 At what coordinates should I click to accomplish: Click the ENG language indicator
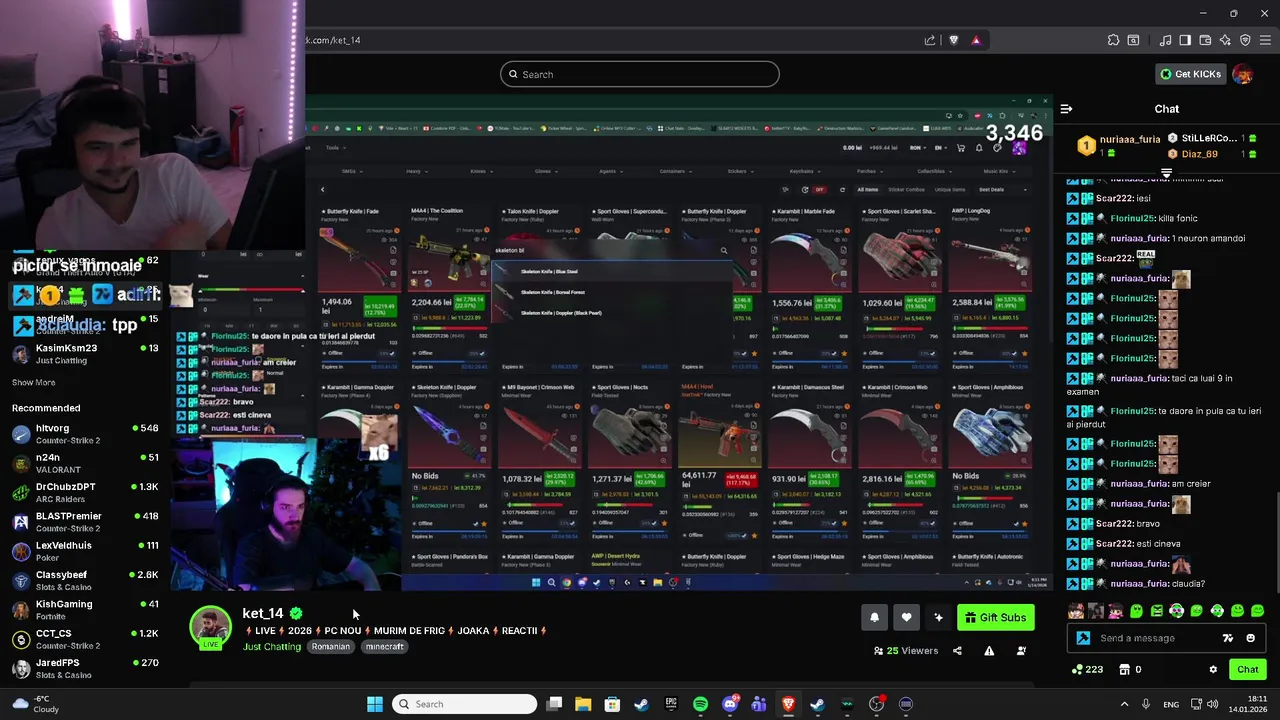(x=1171, y=704)
